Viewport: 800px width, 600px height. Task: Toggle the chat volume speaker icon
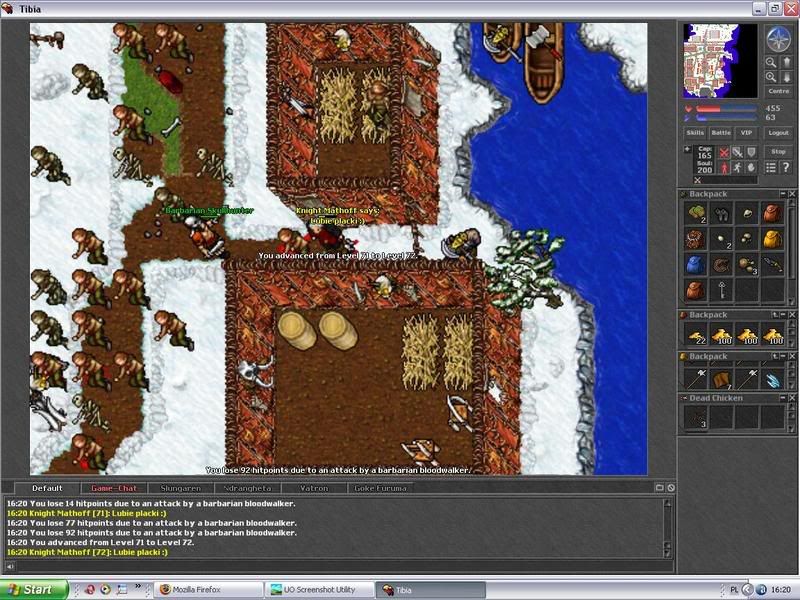click(x=10, y=566)
